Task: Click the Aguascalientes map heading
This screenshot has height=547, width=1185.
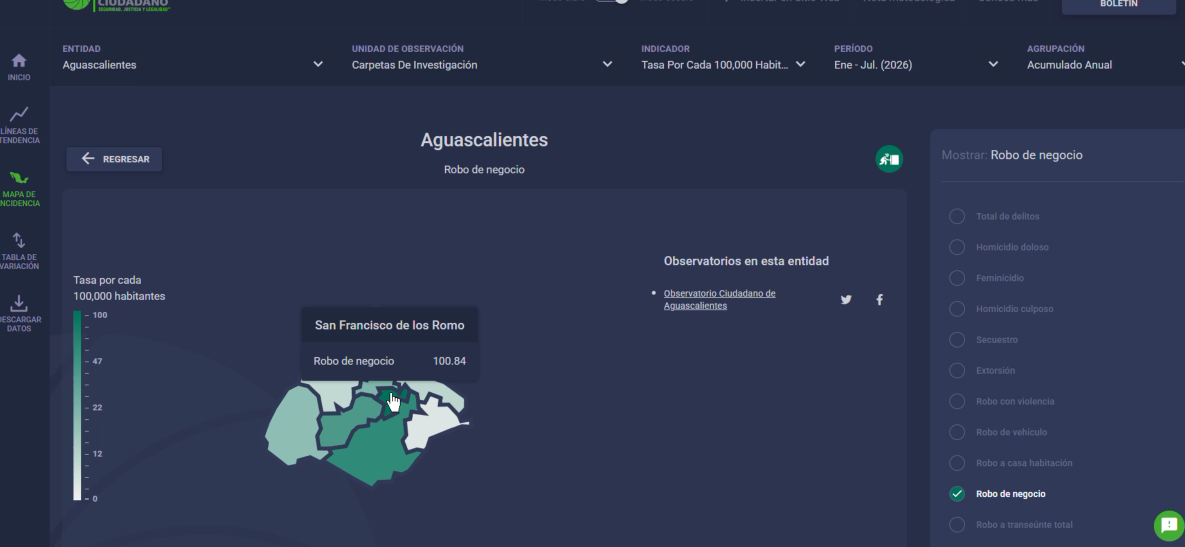Action: tap(484, 140)
